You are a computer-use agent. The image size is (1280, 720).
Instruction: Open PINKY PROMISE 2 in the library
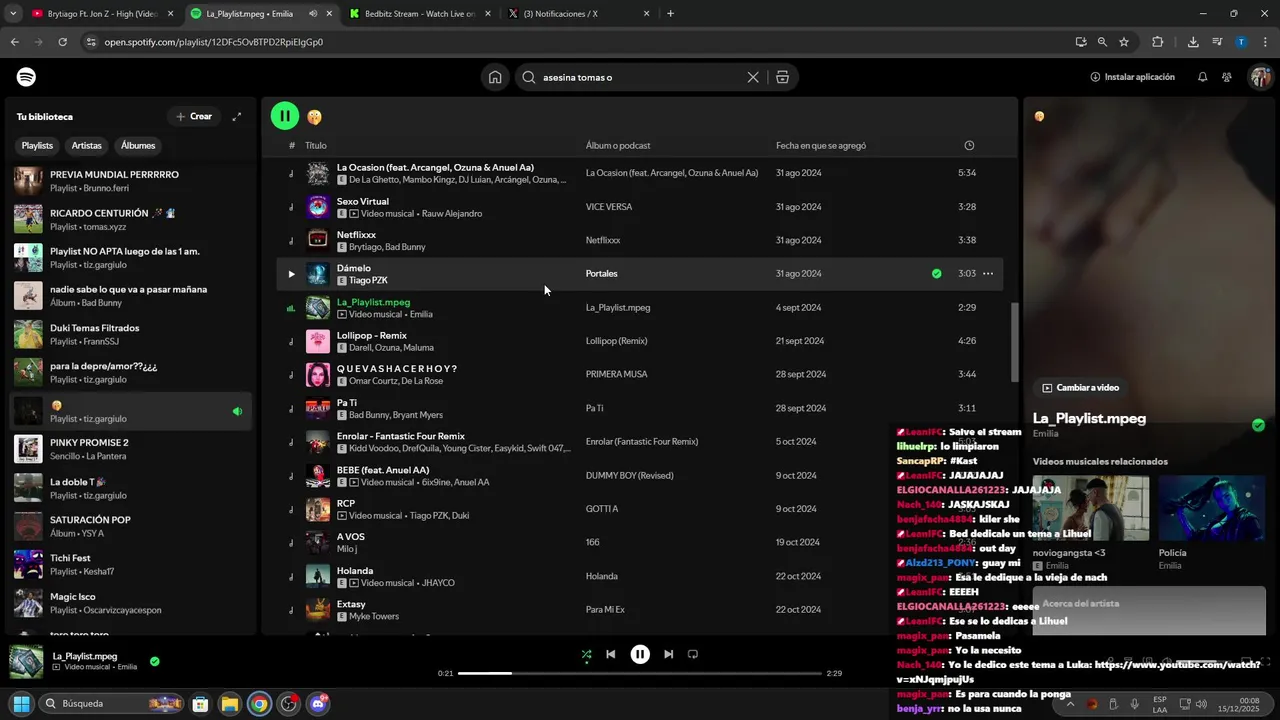point(130,449)
